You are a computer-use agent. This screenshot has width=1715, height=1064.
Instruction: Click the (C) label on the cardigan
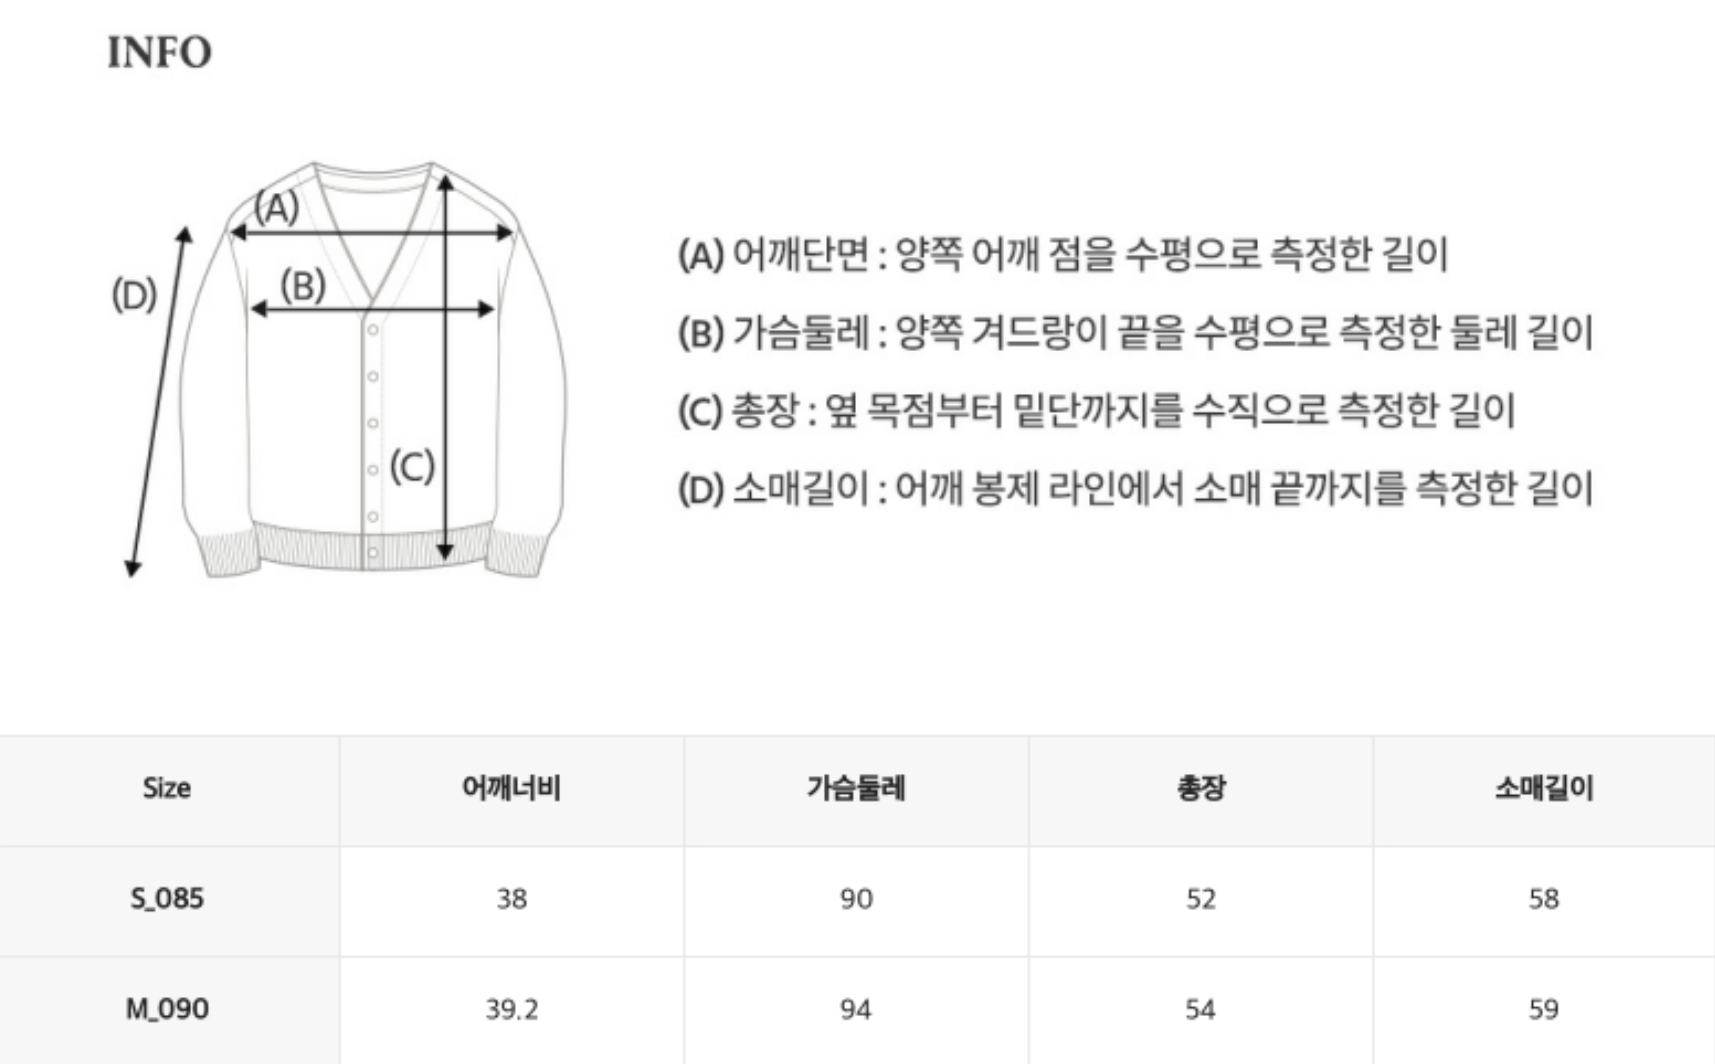(411, 466)
